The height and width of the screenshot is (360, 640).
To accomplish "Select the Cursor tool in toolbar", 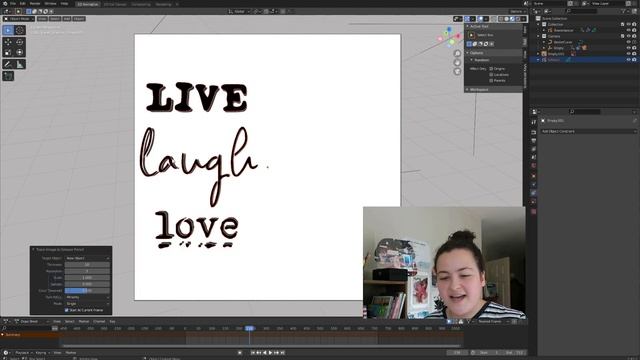I will pyautogui.click(x=20, y=30).
